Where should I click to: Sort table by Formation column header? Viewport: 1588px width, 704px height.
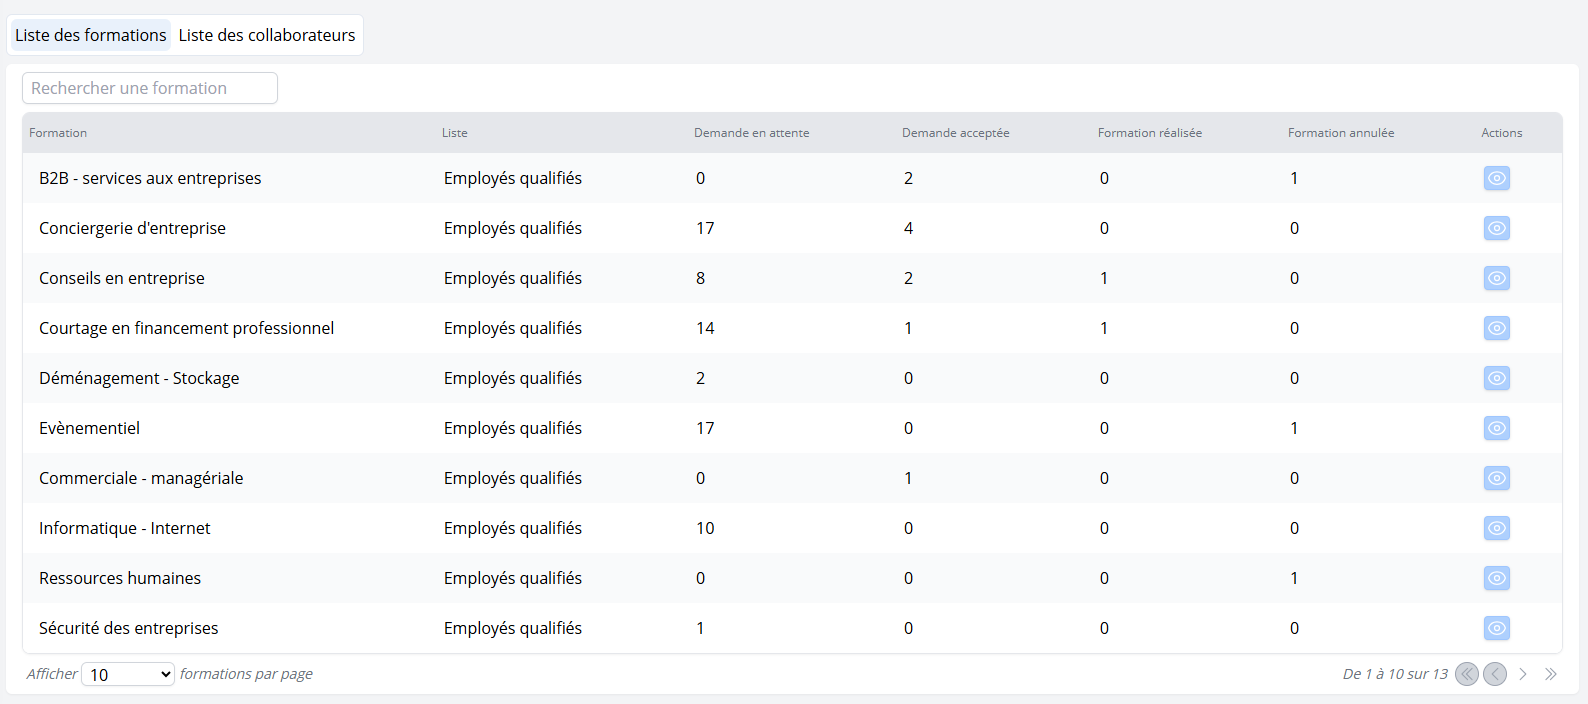click(58, 133)
